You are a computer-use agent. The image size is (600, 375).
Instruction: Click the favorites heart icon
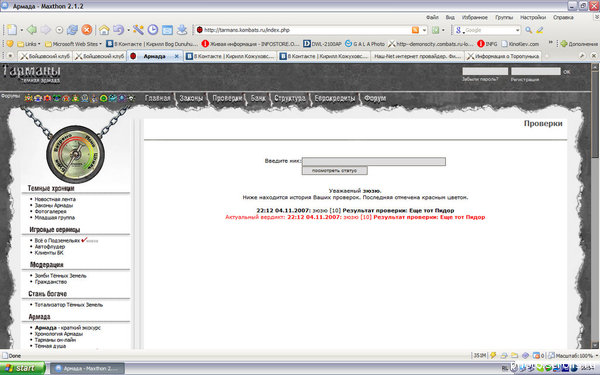[10, 44]
